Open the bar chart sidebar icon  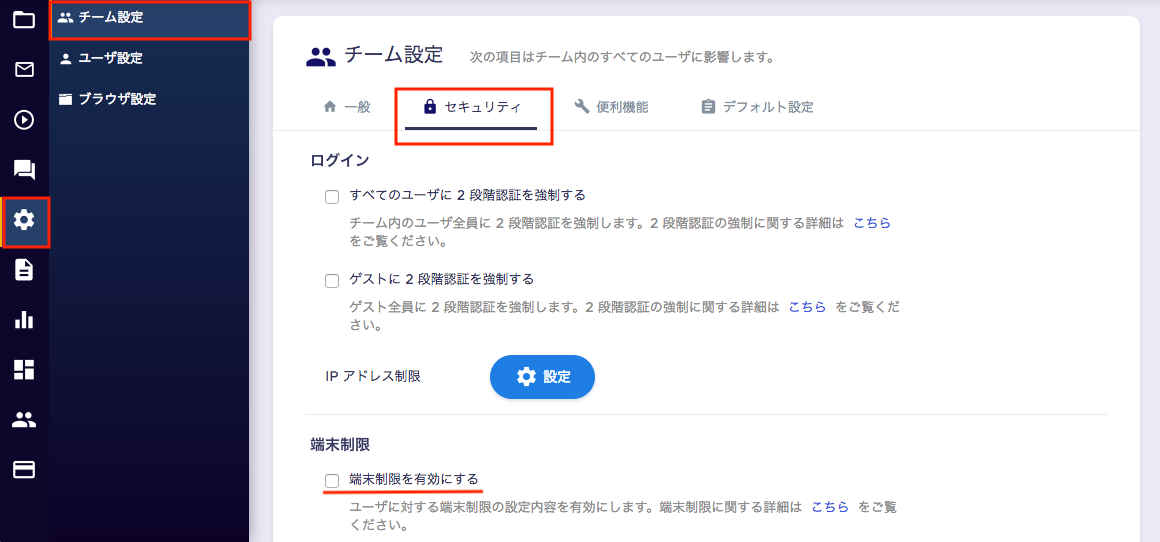24,320
